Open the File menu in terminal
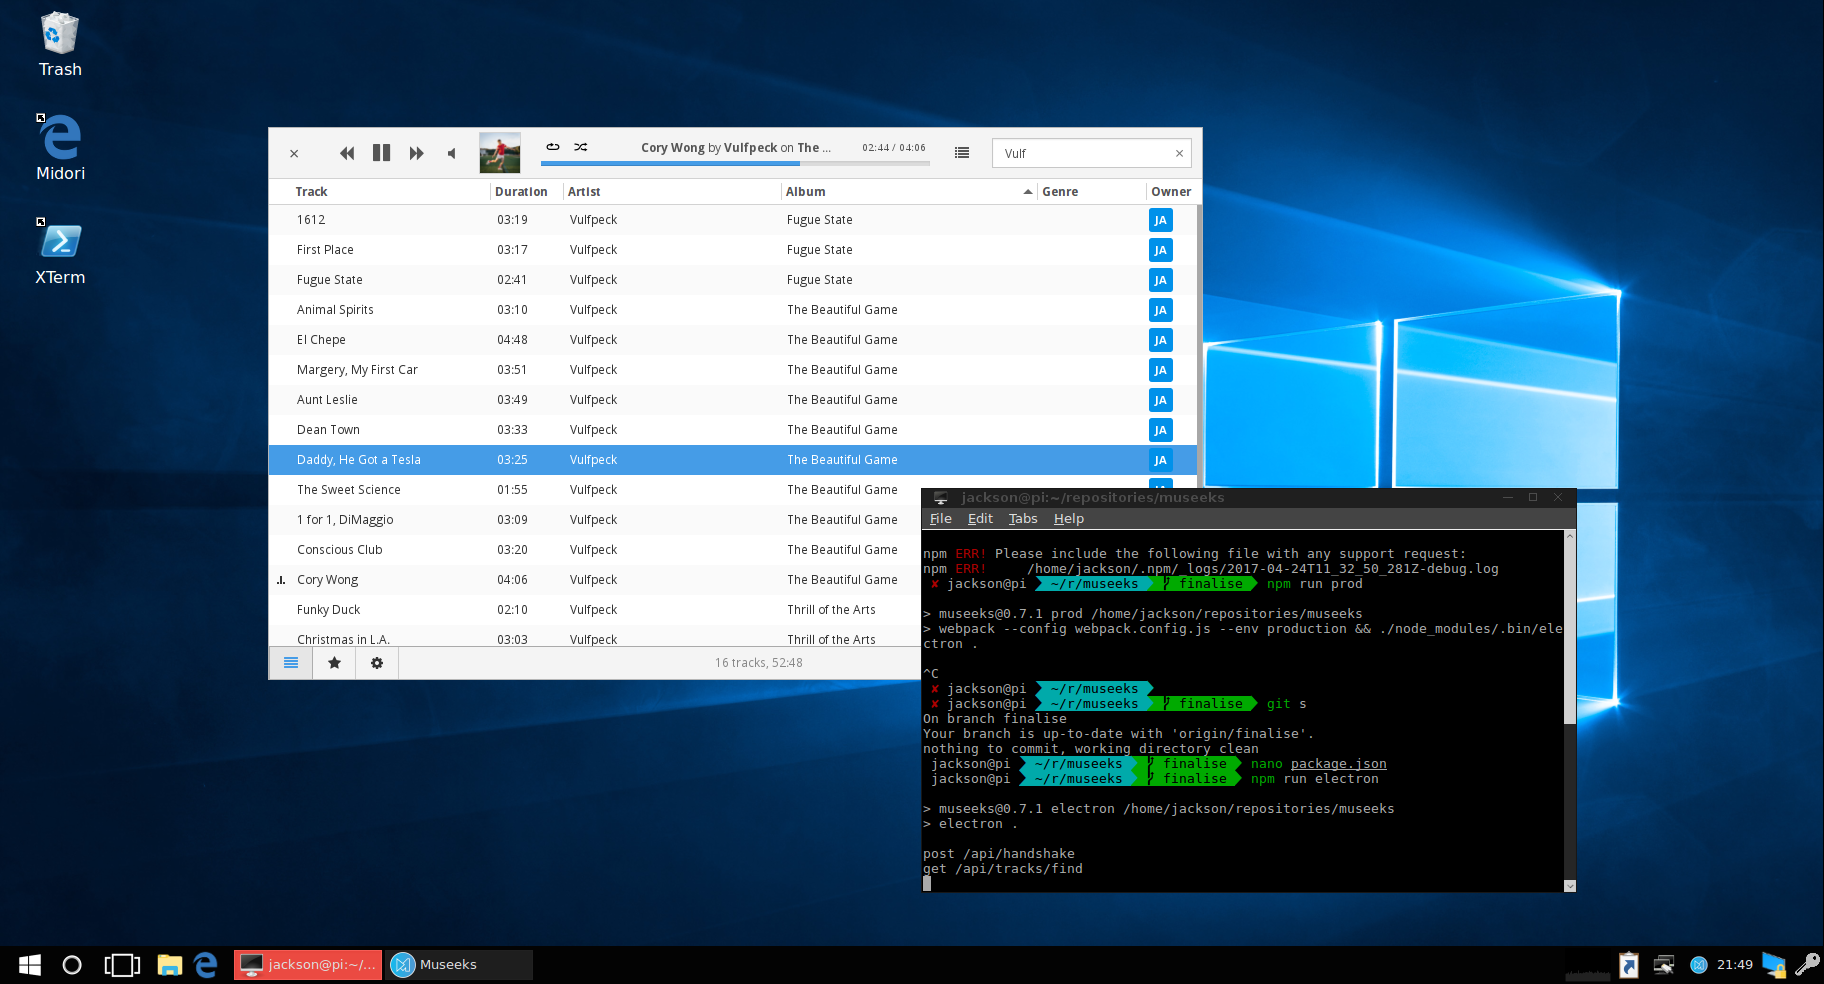The image size is (1824, 984). coord(941,519)
